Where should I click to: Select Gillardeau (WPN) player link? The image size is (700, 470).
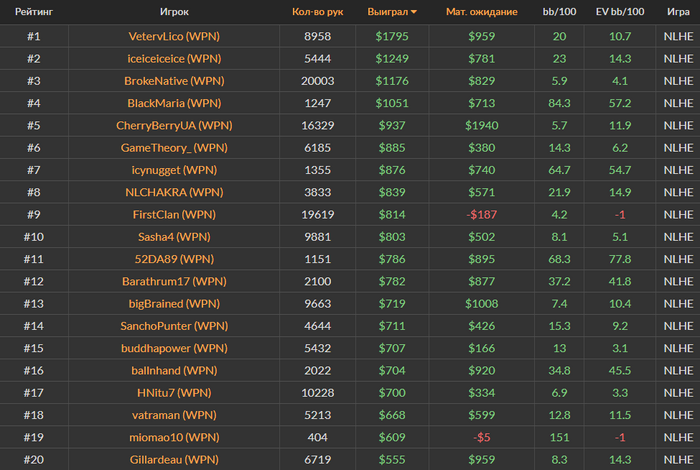pyautogui.click(x=174, y=460)
